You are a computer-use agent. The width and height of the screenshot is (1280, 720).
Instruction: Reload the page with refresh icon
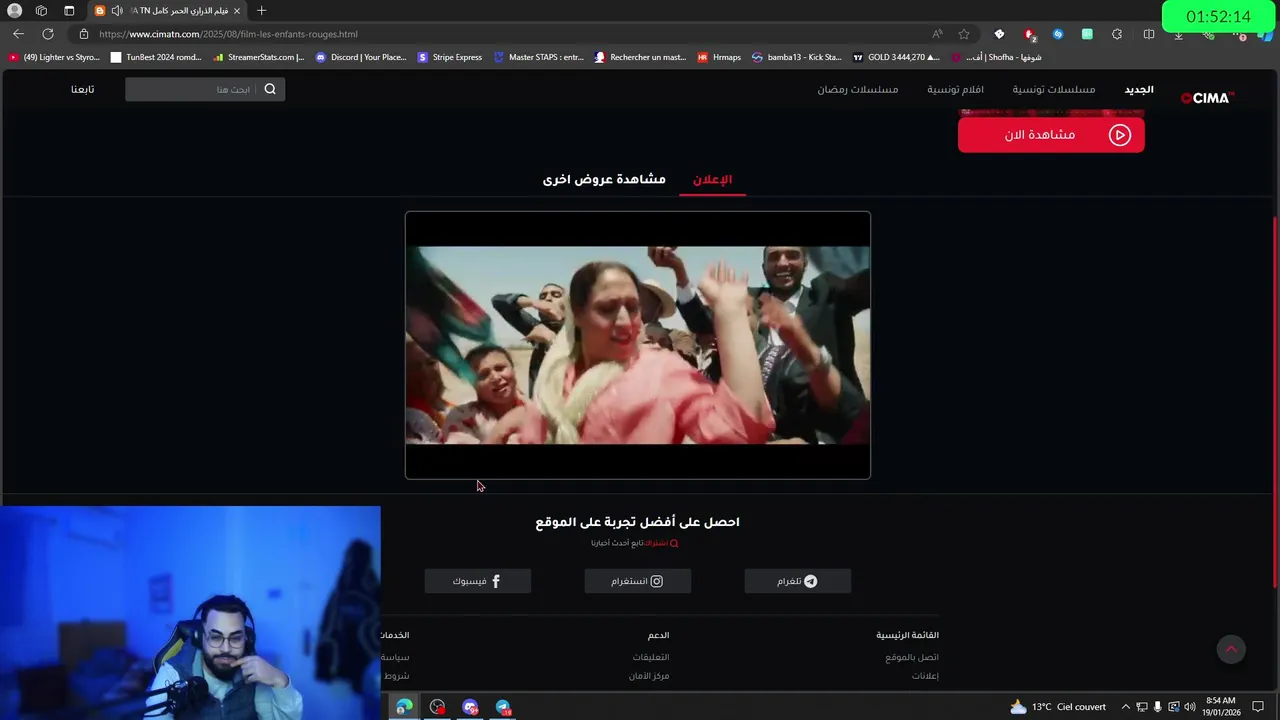pos(48,34)
